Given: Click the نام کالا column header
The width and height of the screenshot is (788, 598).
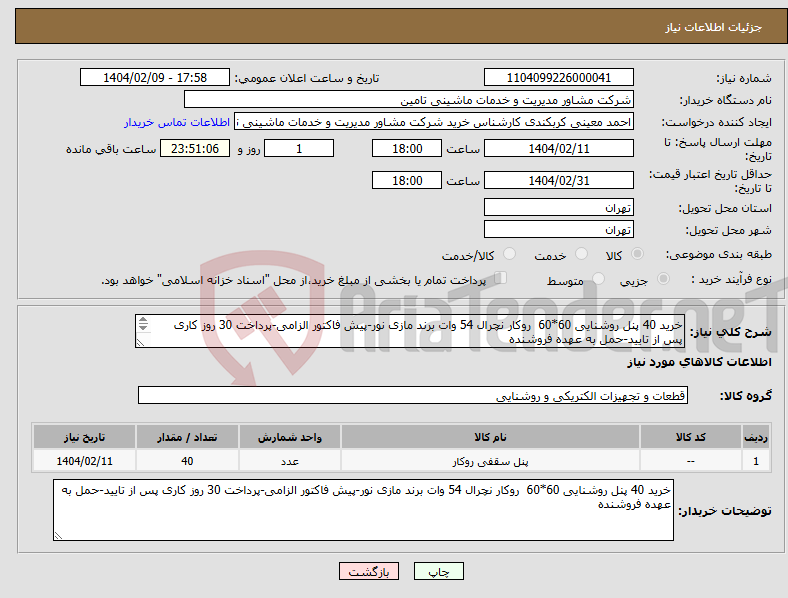Looking at the screenshot, I should click(x=490, y=437).
